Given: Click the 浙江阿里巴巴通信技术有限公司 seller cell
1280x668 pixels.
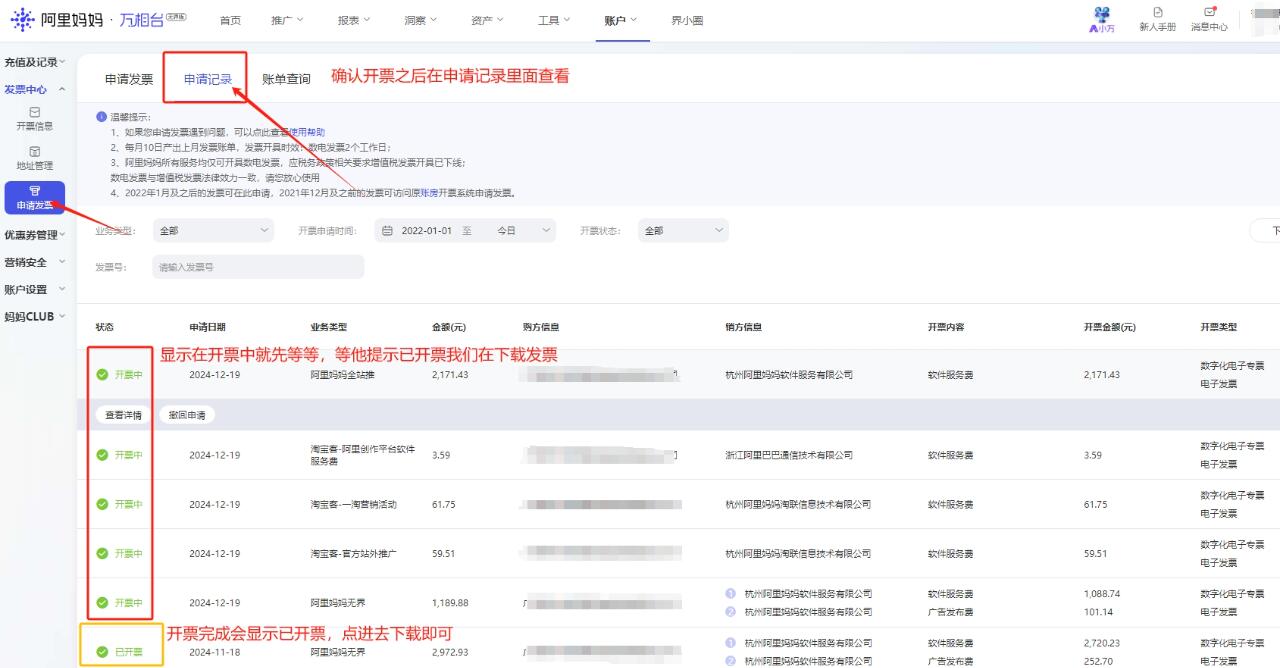Looking at the screenshot, I should pos(790,455).
